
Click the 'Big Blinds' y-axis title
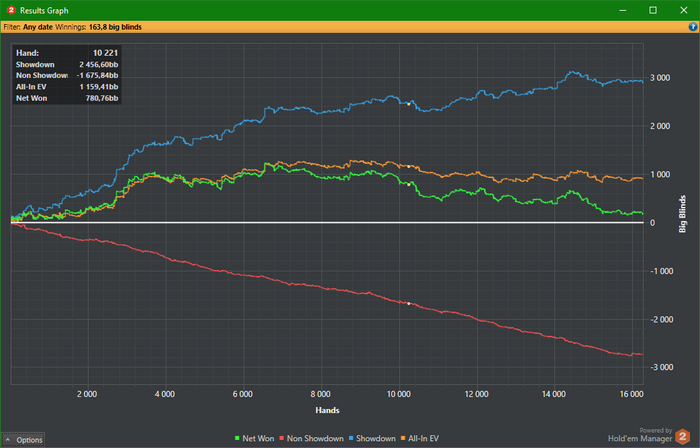[682, 214]
